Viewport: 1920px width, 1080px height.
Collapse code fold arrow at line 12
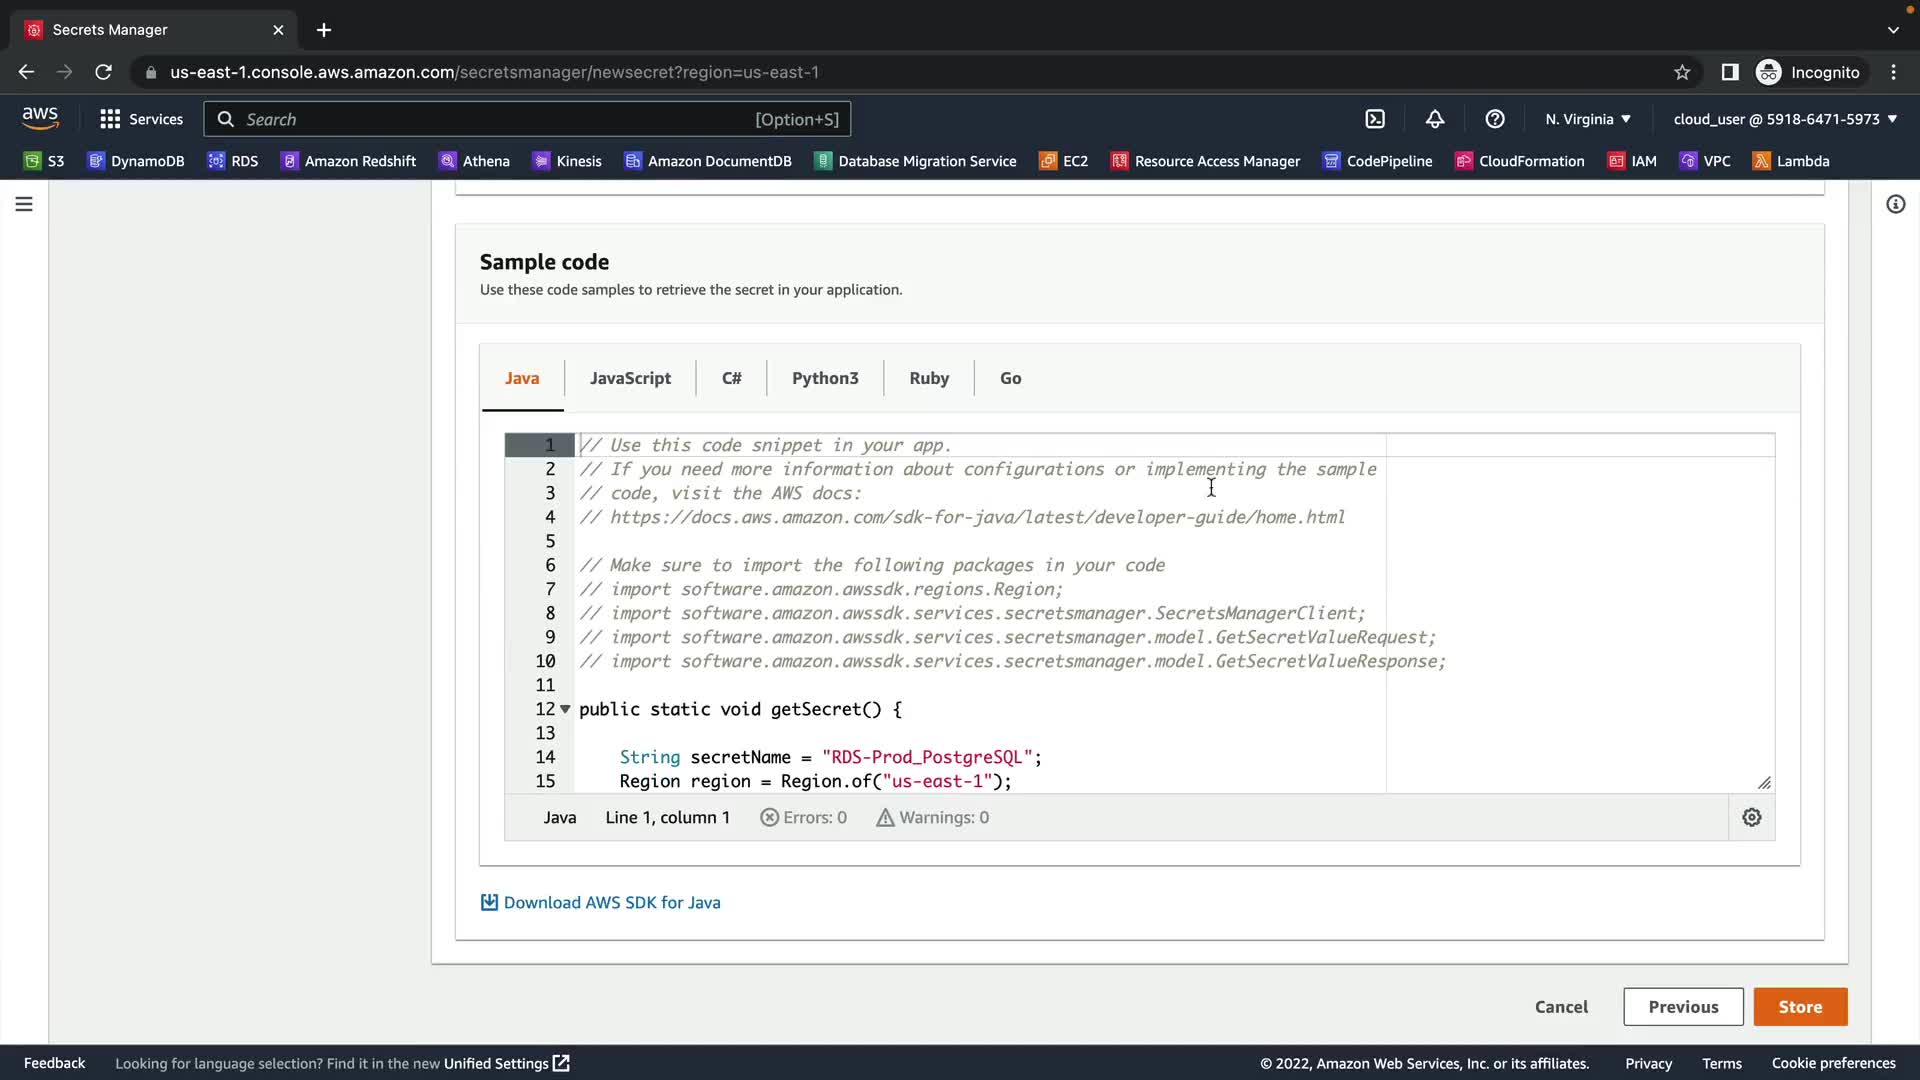click(x=565, y=709)
